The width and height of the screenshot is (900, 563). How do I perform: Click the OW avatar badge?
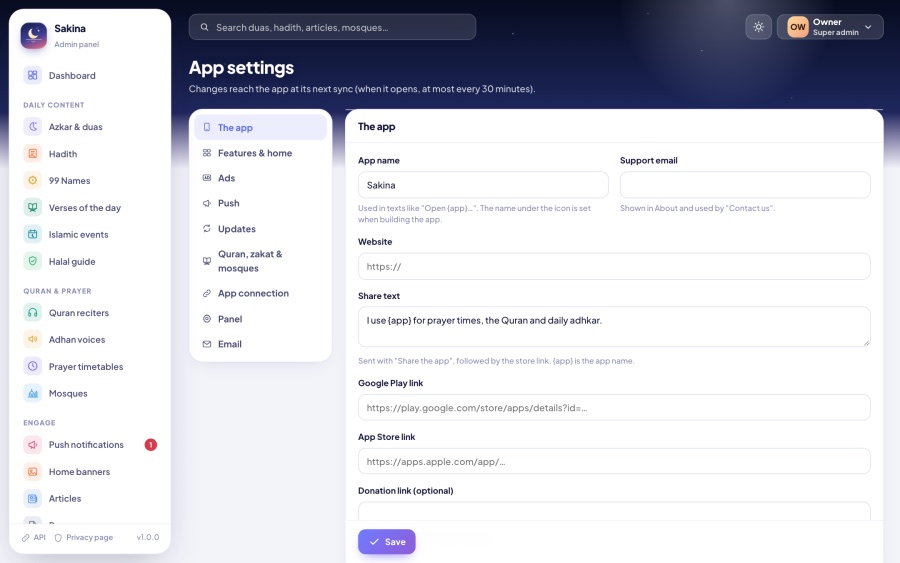coord(798,27)
